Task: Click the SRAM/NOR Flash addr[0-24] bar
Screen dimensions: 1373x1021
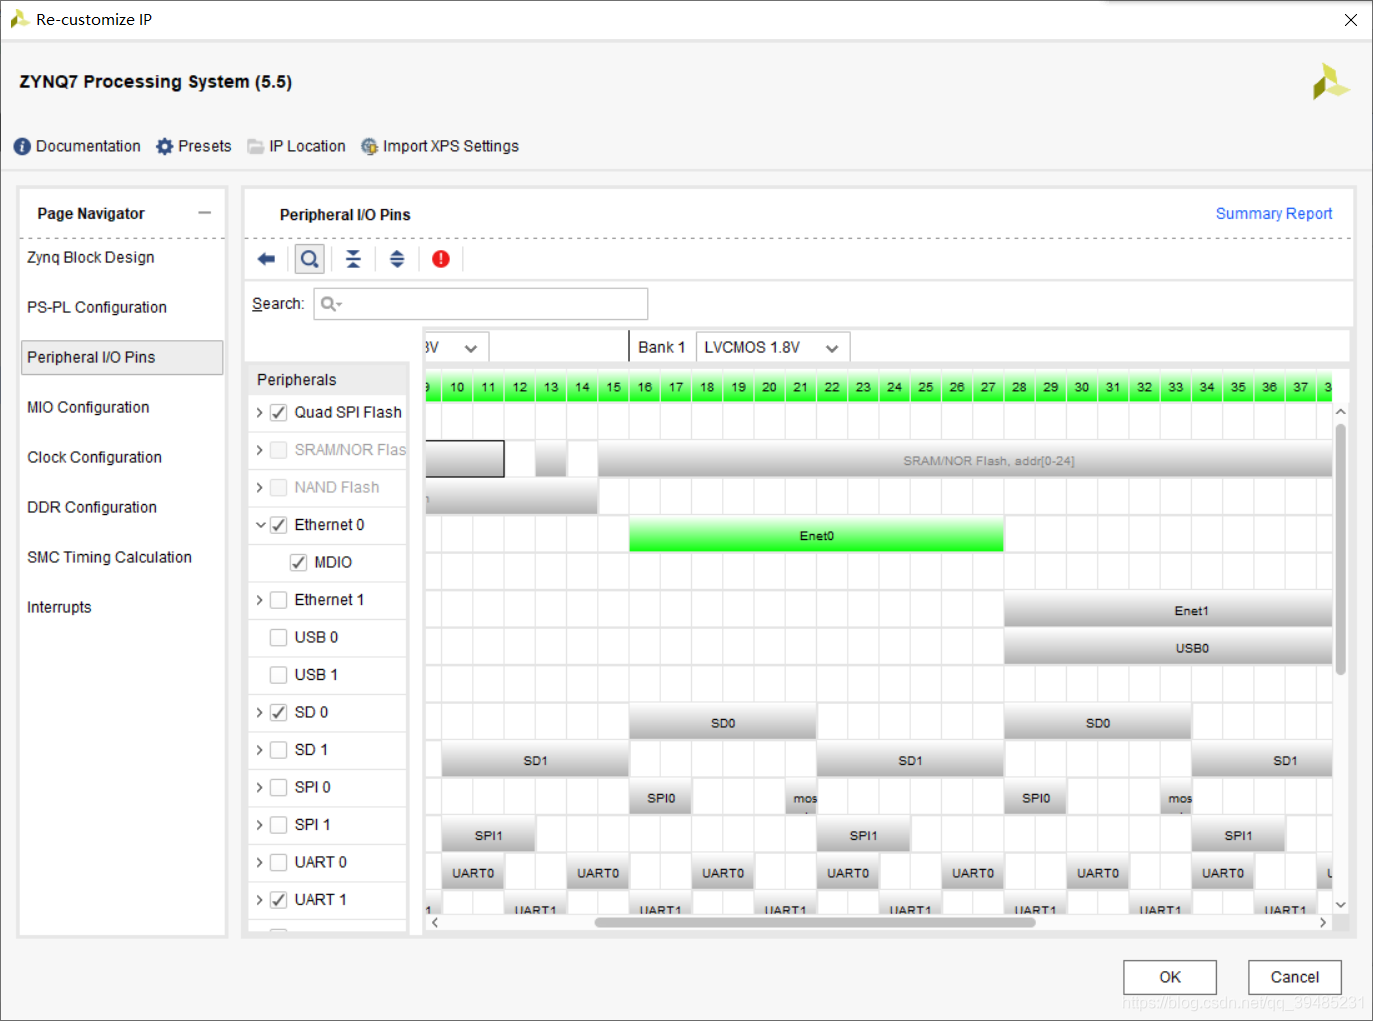Action: [x=965, y=460]
